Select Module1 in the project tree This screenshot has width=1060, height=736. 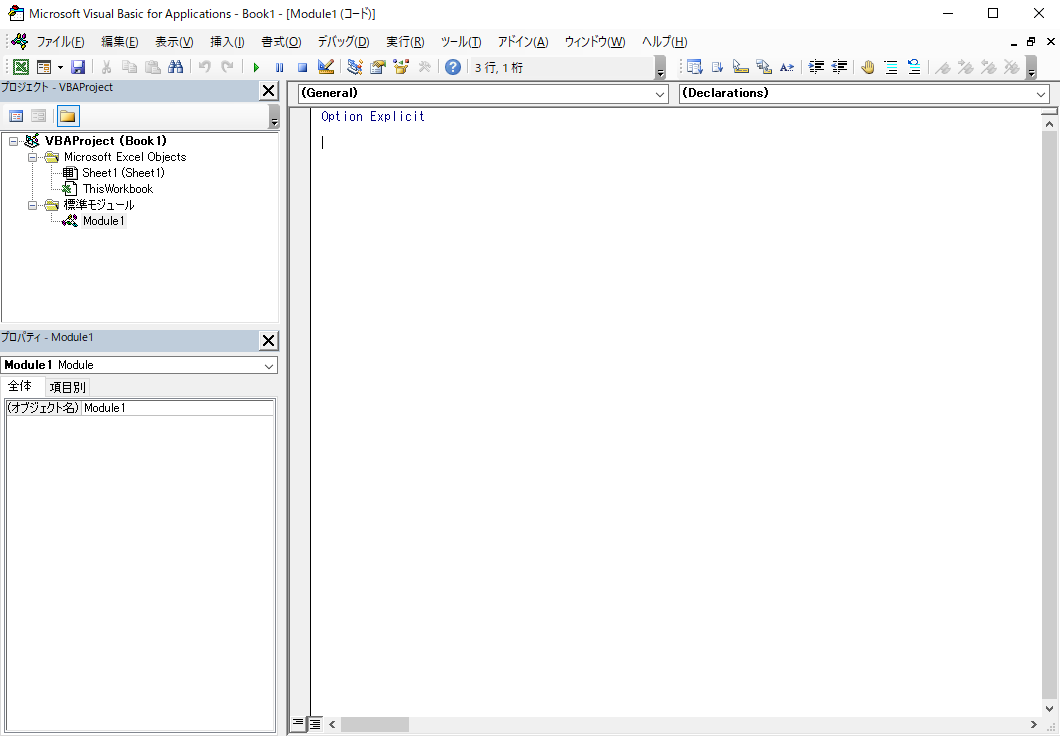click(103, 221)
